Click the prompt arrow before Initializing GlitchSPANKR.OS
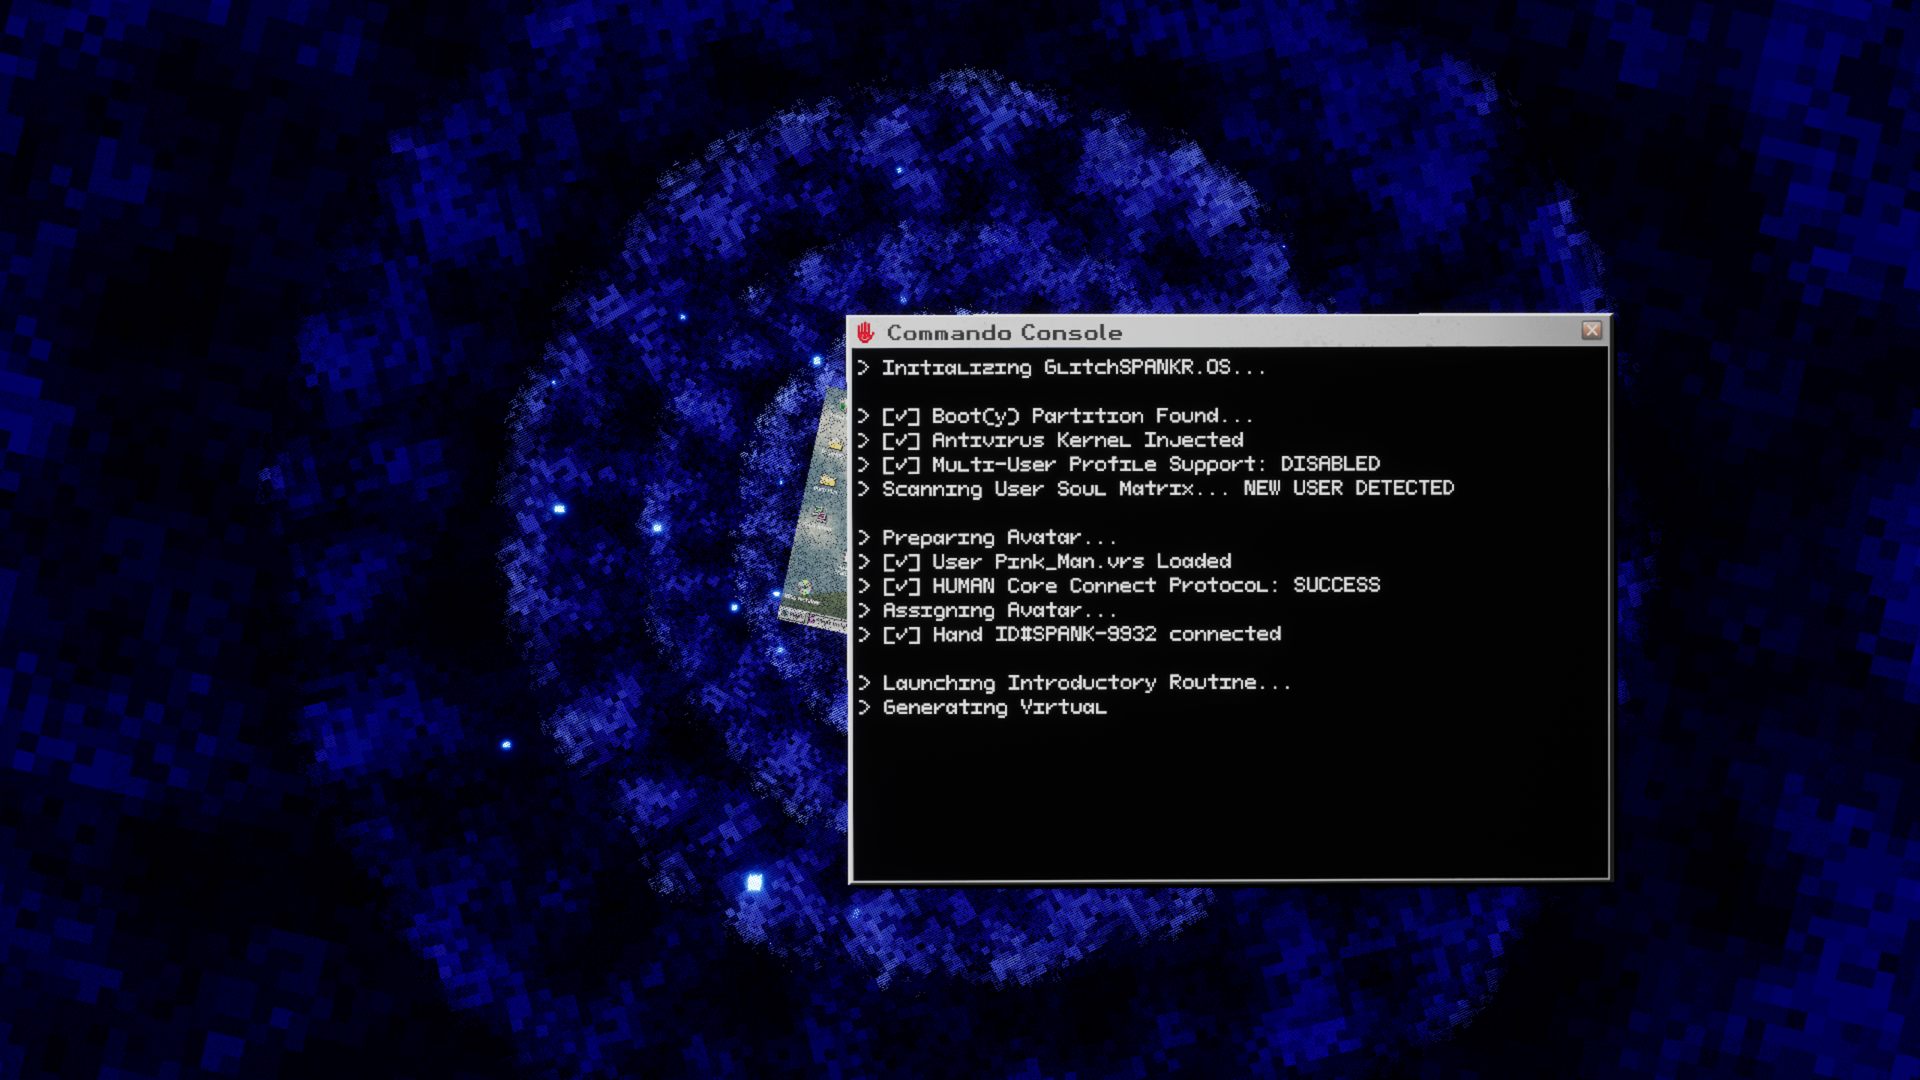 [x=864, y=367]
